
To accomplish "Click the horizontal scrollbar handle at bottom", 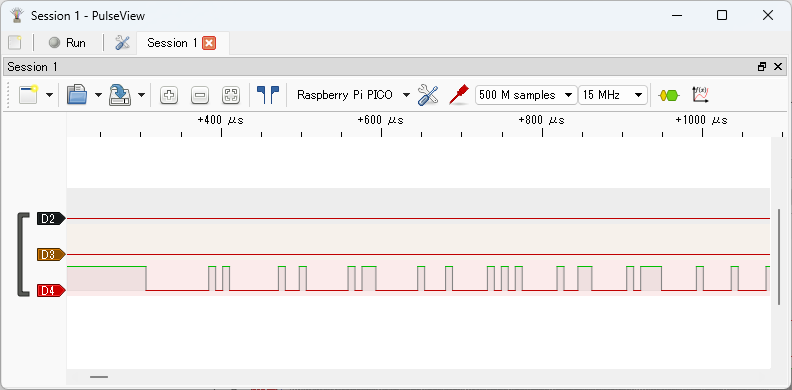I will click(99, 376).
